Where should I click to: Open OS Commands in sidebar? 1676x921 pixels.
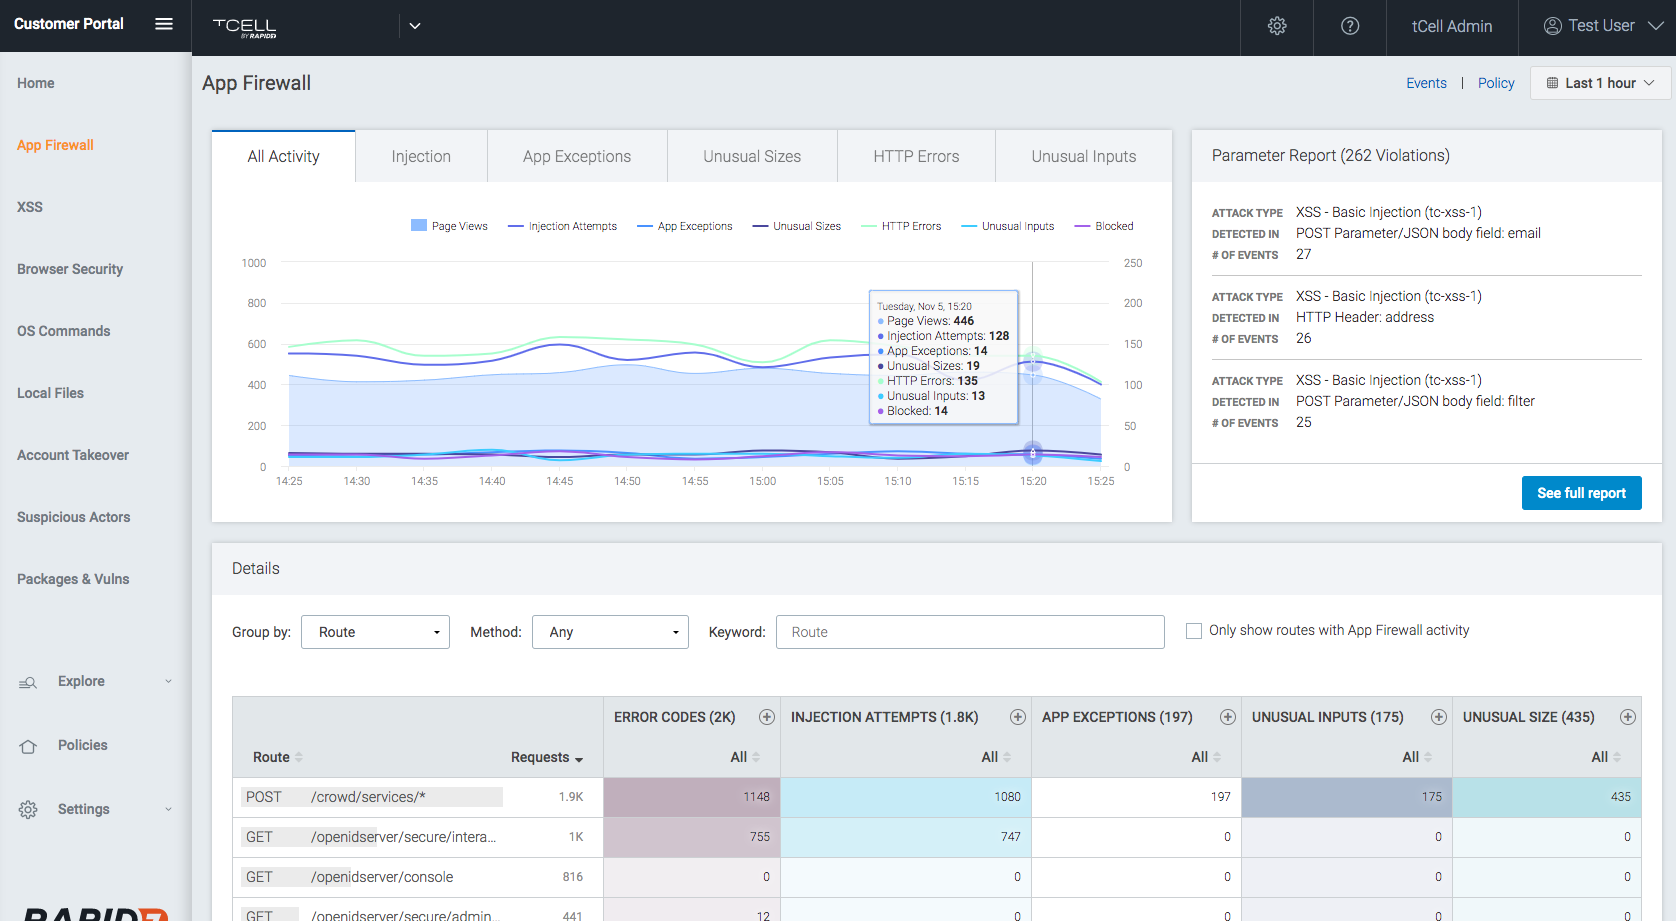pos(64,331)
